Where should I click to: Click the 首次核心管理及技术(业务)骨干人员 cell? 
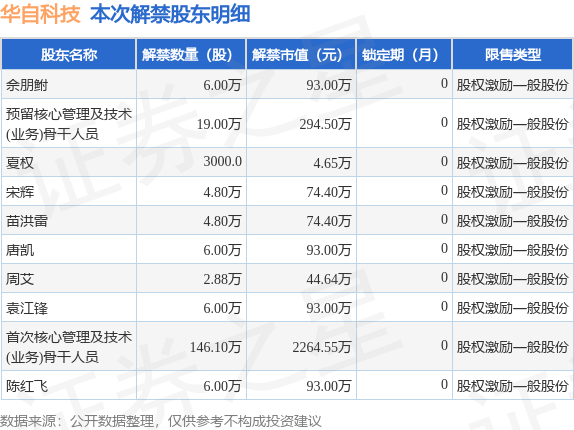(x=69, y=347)
